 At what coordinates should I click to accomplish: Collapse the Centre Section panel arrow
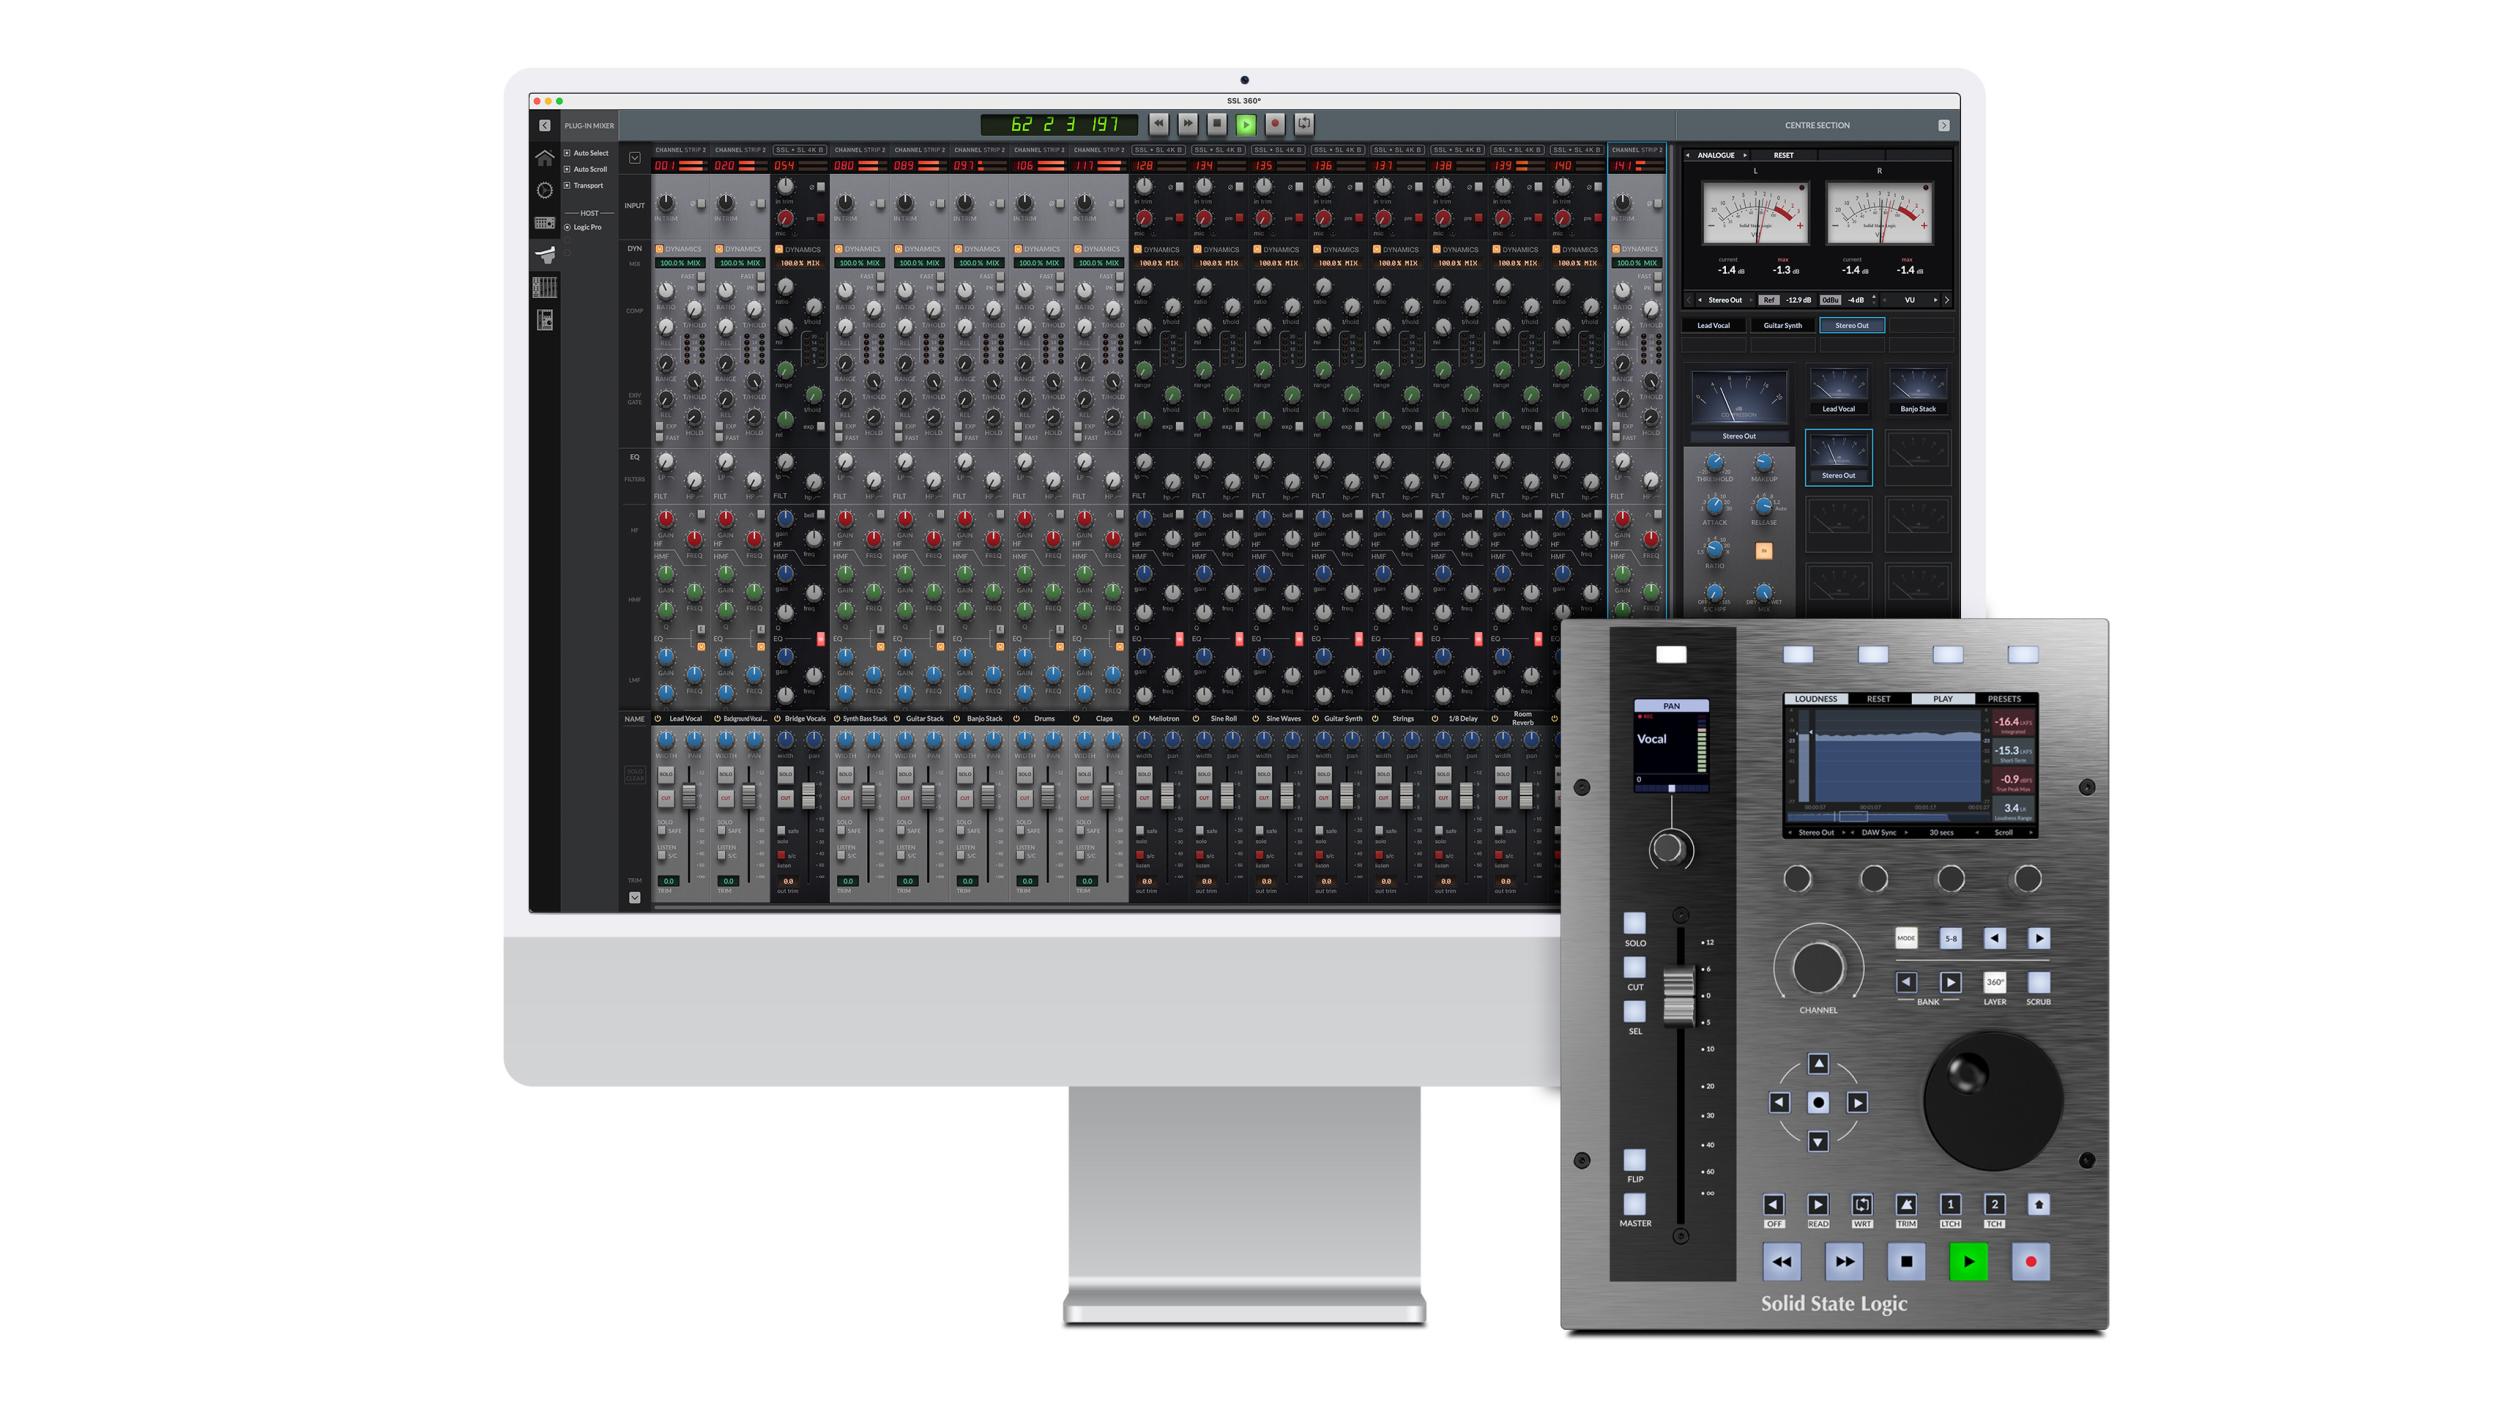(x=1943, y=126)
